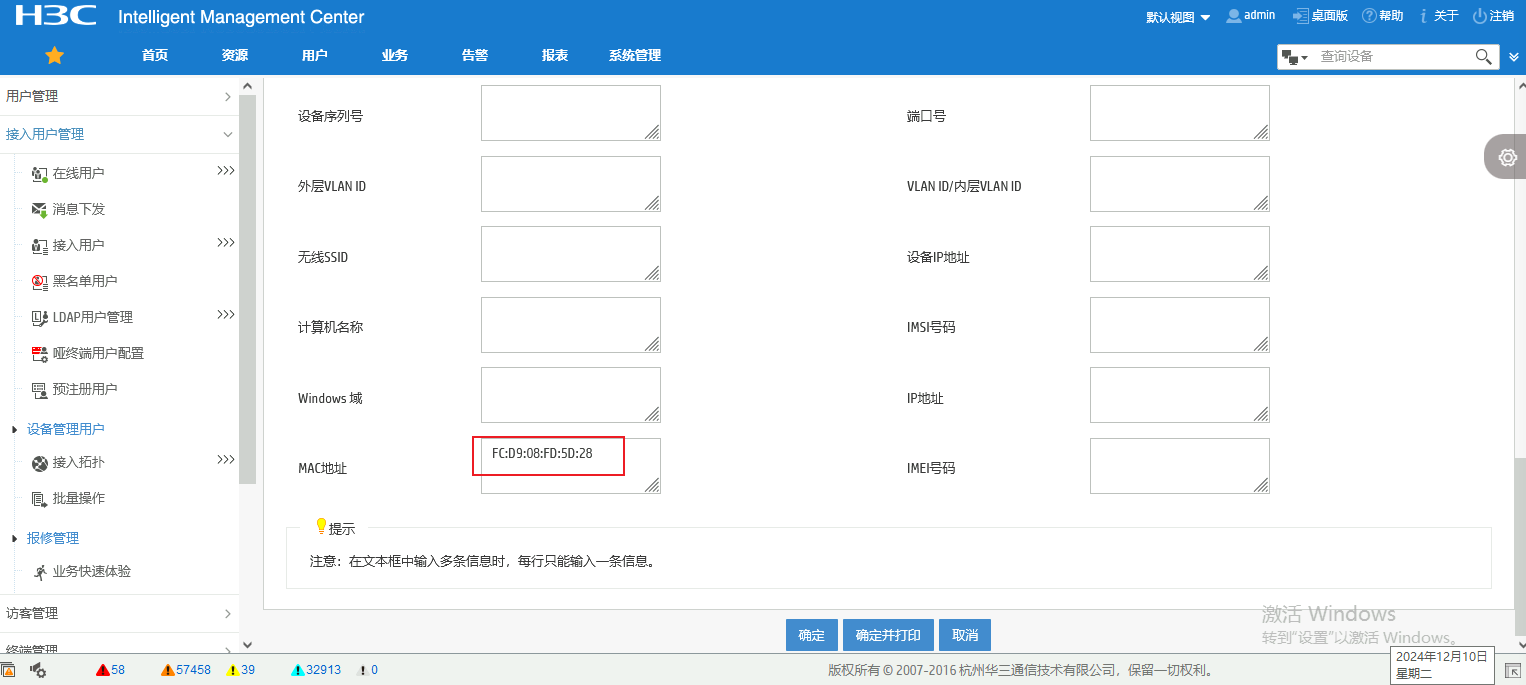The image size is (1526, 685).
Task: Open the 业务 menu
Action: [x=395, y=55]
